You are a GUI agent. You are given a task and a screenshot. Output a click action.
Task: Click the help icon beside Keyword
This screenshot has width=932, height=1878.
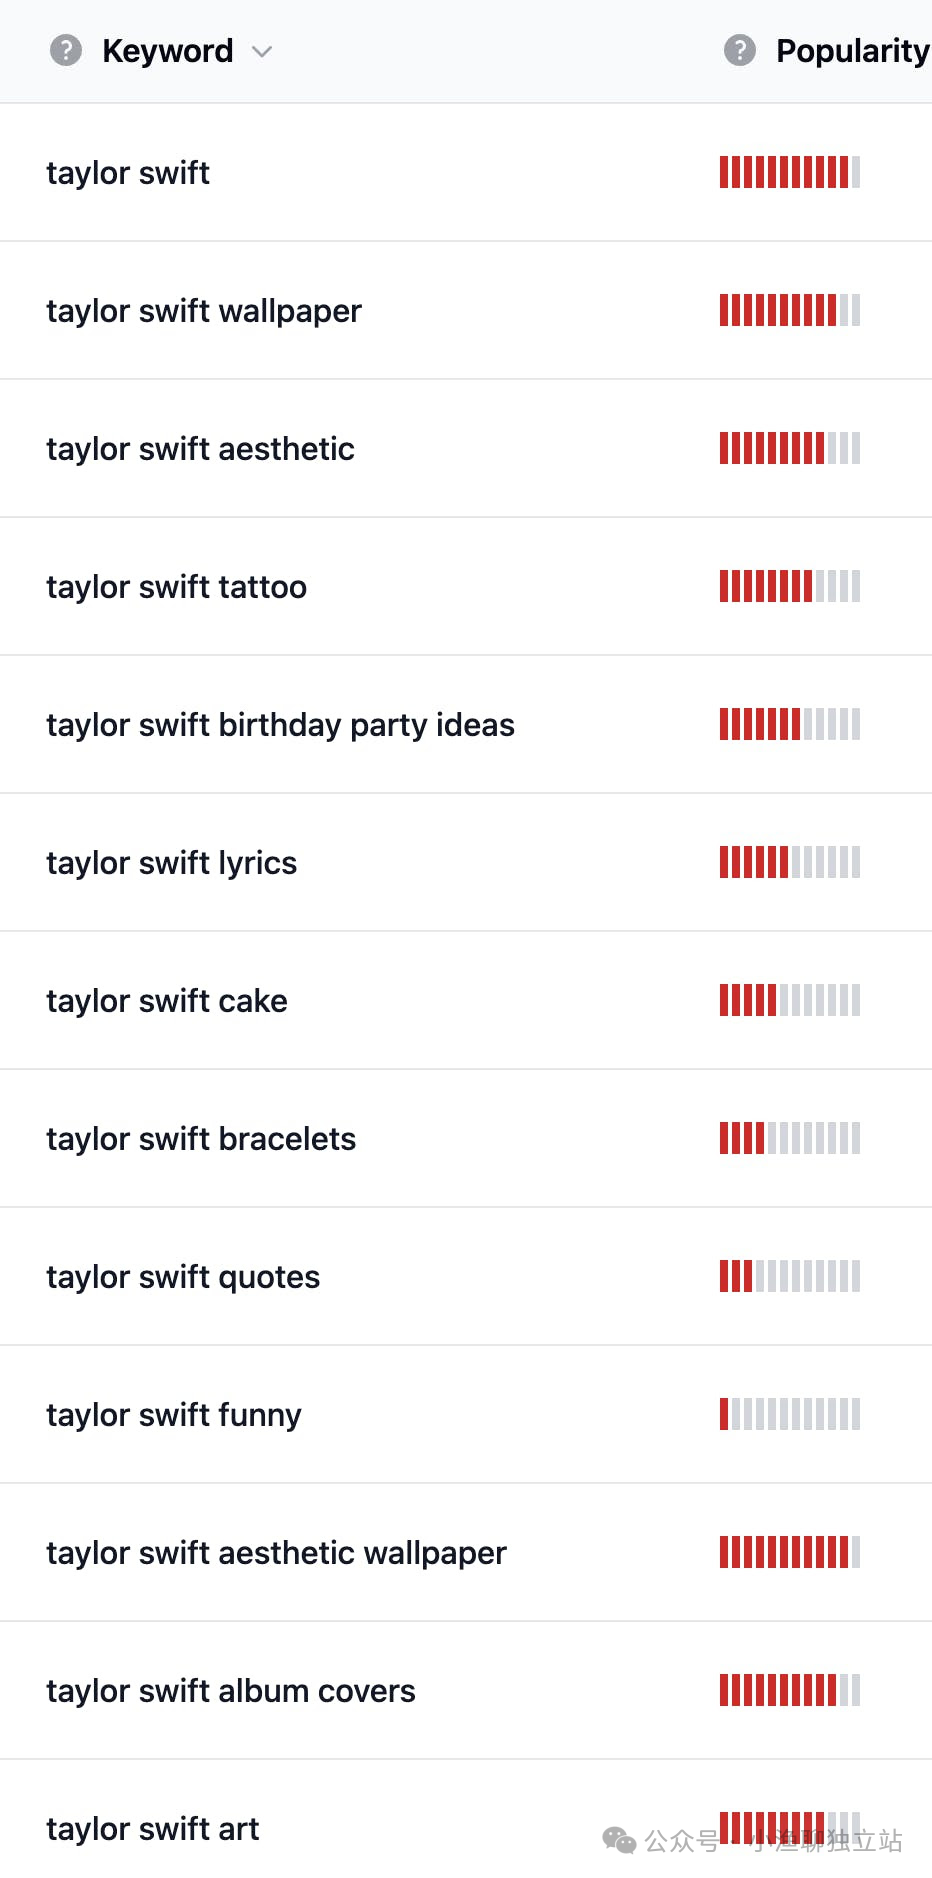66,50
